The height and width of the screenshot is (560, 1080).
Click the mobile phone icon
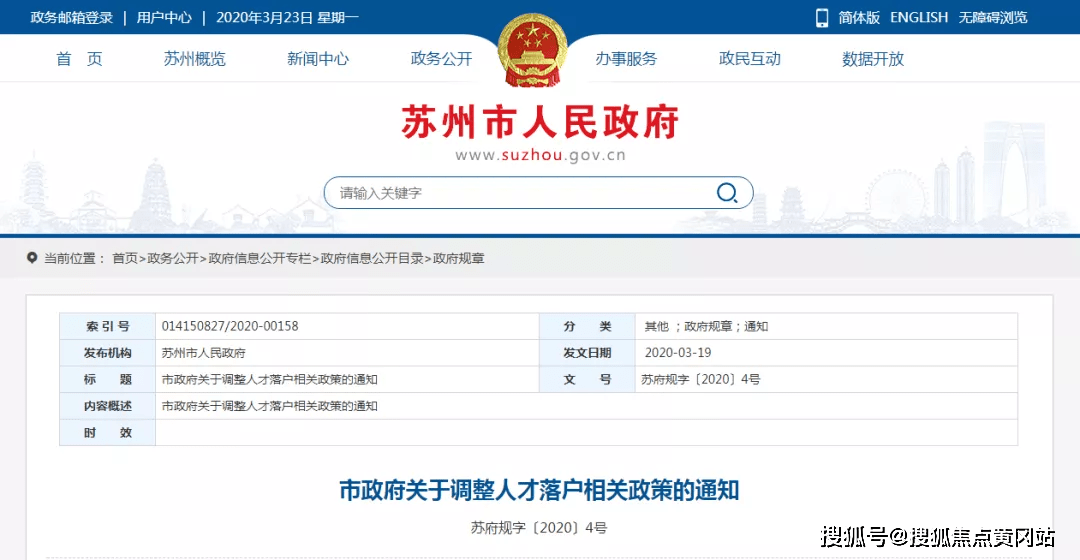tap(822, 18)
